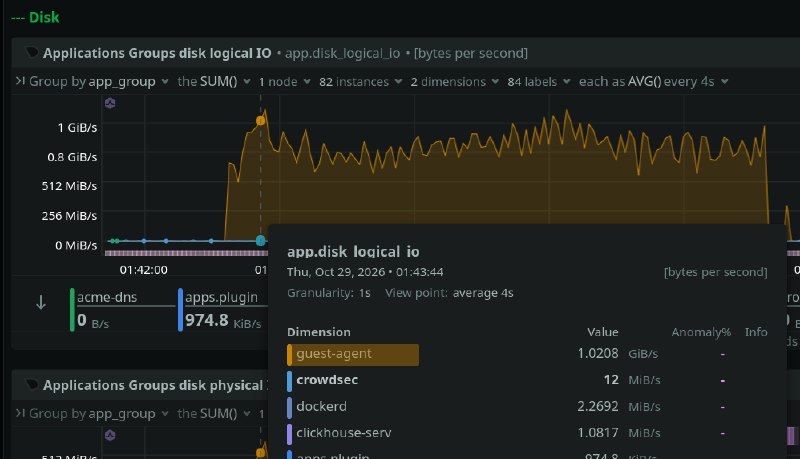Image resolution: width=800 pixels, height=459 pixels.
Task: Click the purple clickhouse-serv color bar
Action: (x=289, y=434)
